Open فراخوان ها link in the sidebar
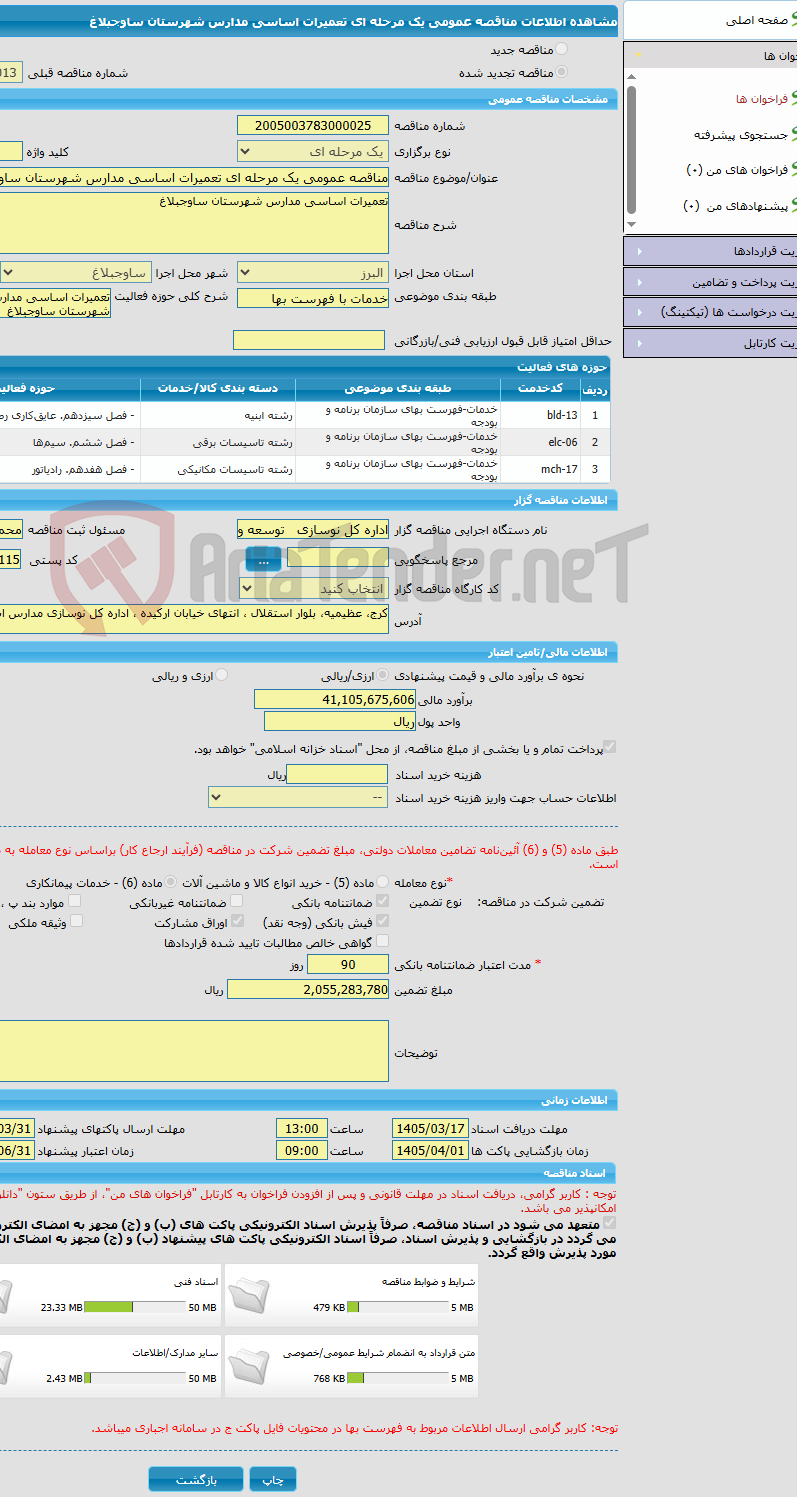This screenshot has height=1497, width=797. coord(762,99)
